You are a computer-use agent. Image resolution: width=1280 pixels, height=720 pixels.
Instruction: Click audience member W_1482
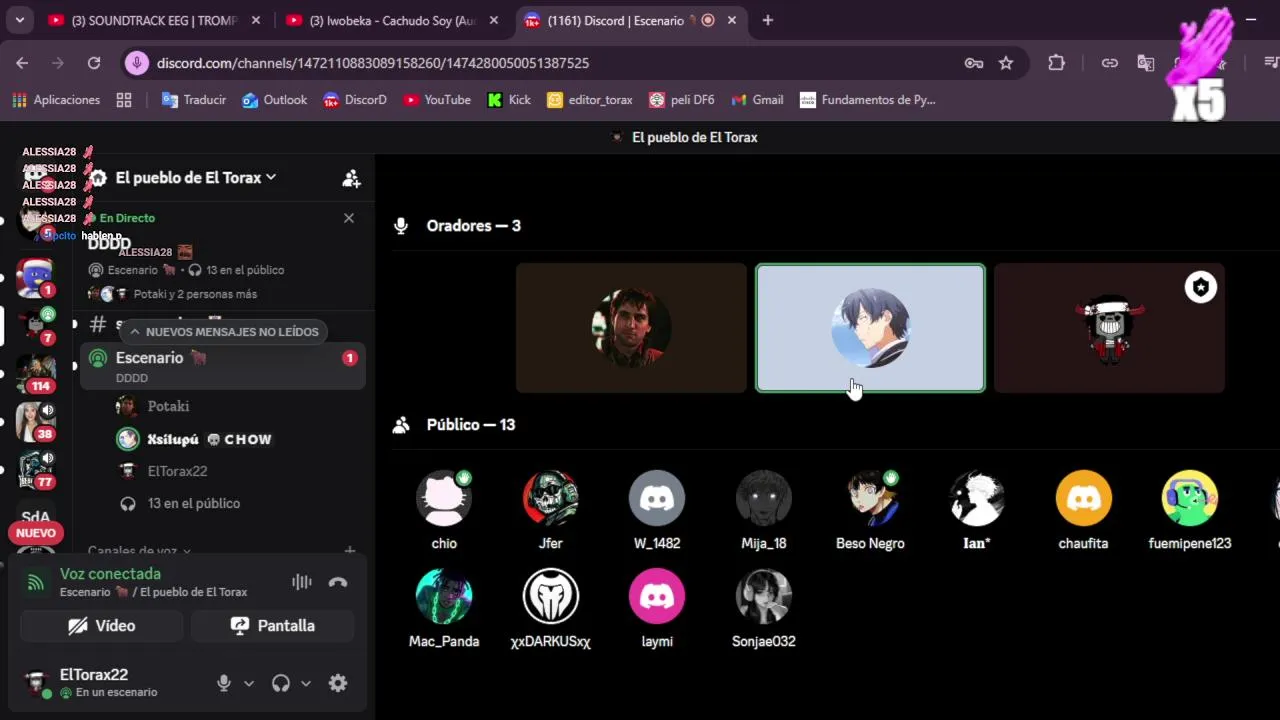[657, 510]
